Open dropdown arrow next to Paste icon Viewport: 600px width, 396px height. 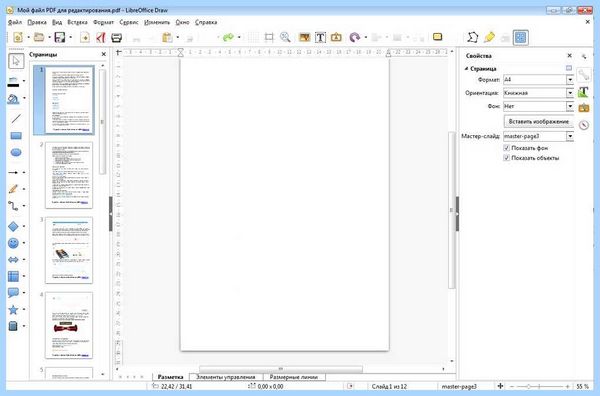click(x=178, y=37)
